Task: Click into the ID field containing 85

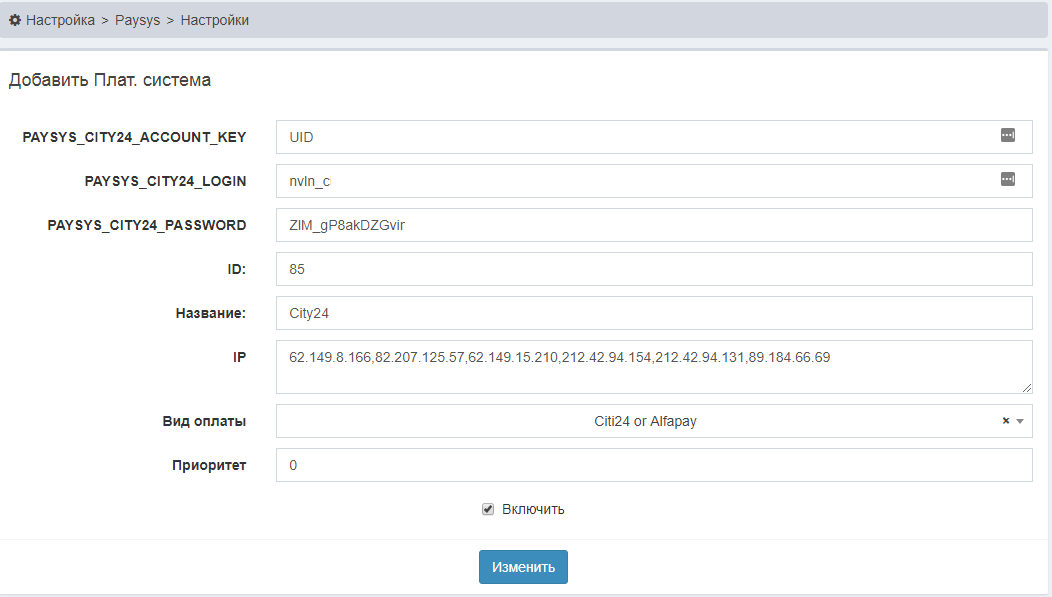Action: [654, 269]
